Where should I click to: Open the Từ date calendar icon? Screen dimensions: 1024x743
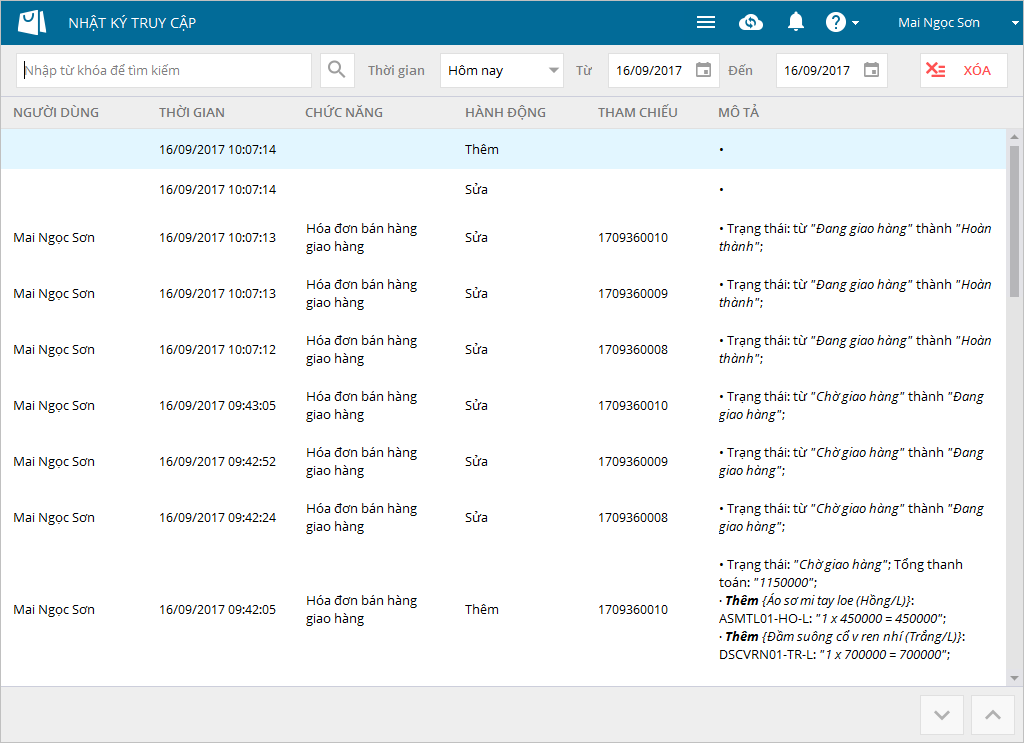coord(703,70)
